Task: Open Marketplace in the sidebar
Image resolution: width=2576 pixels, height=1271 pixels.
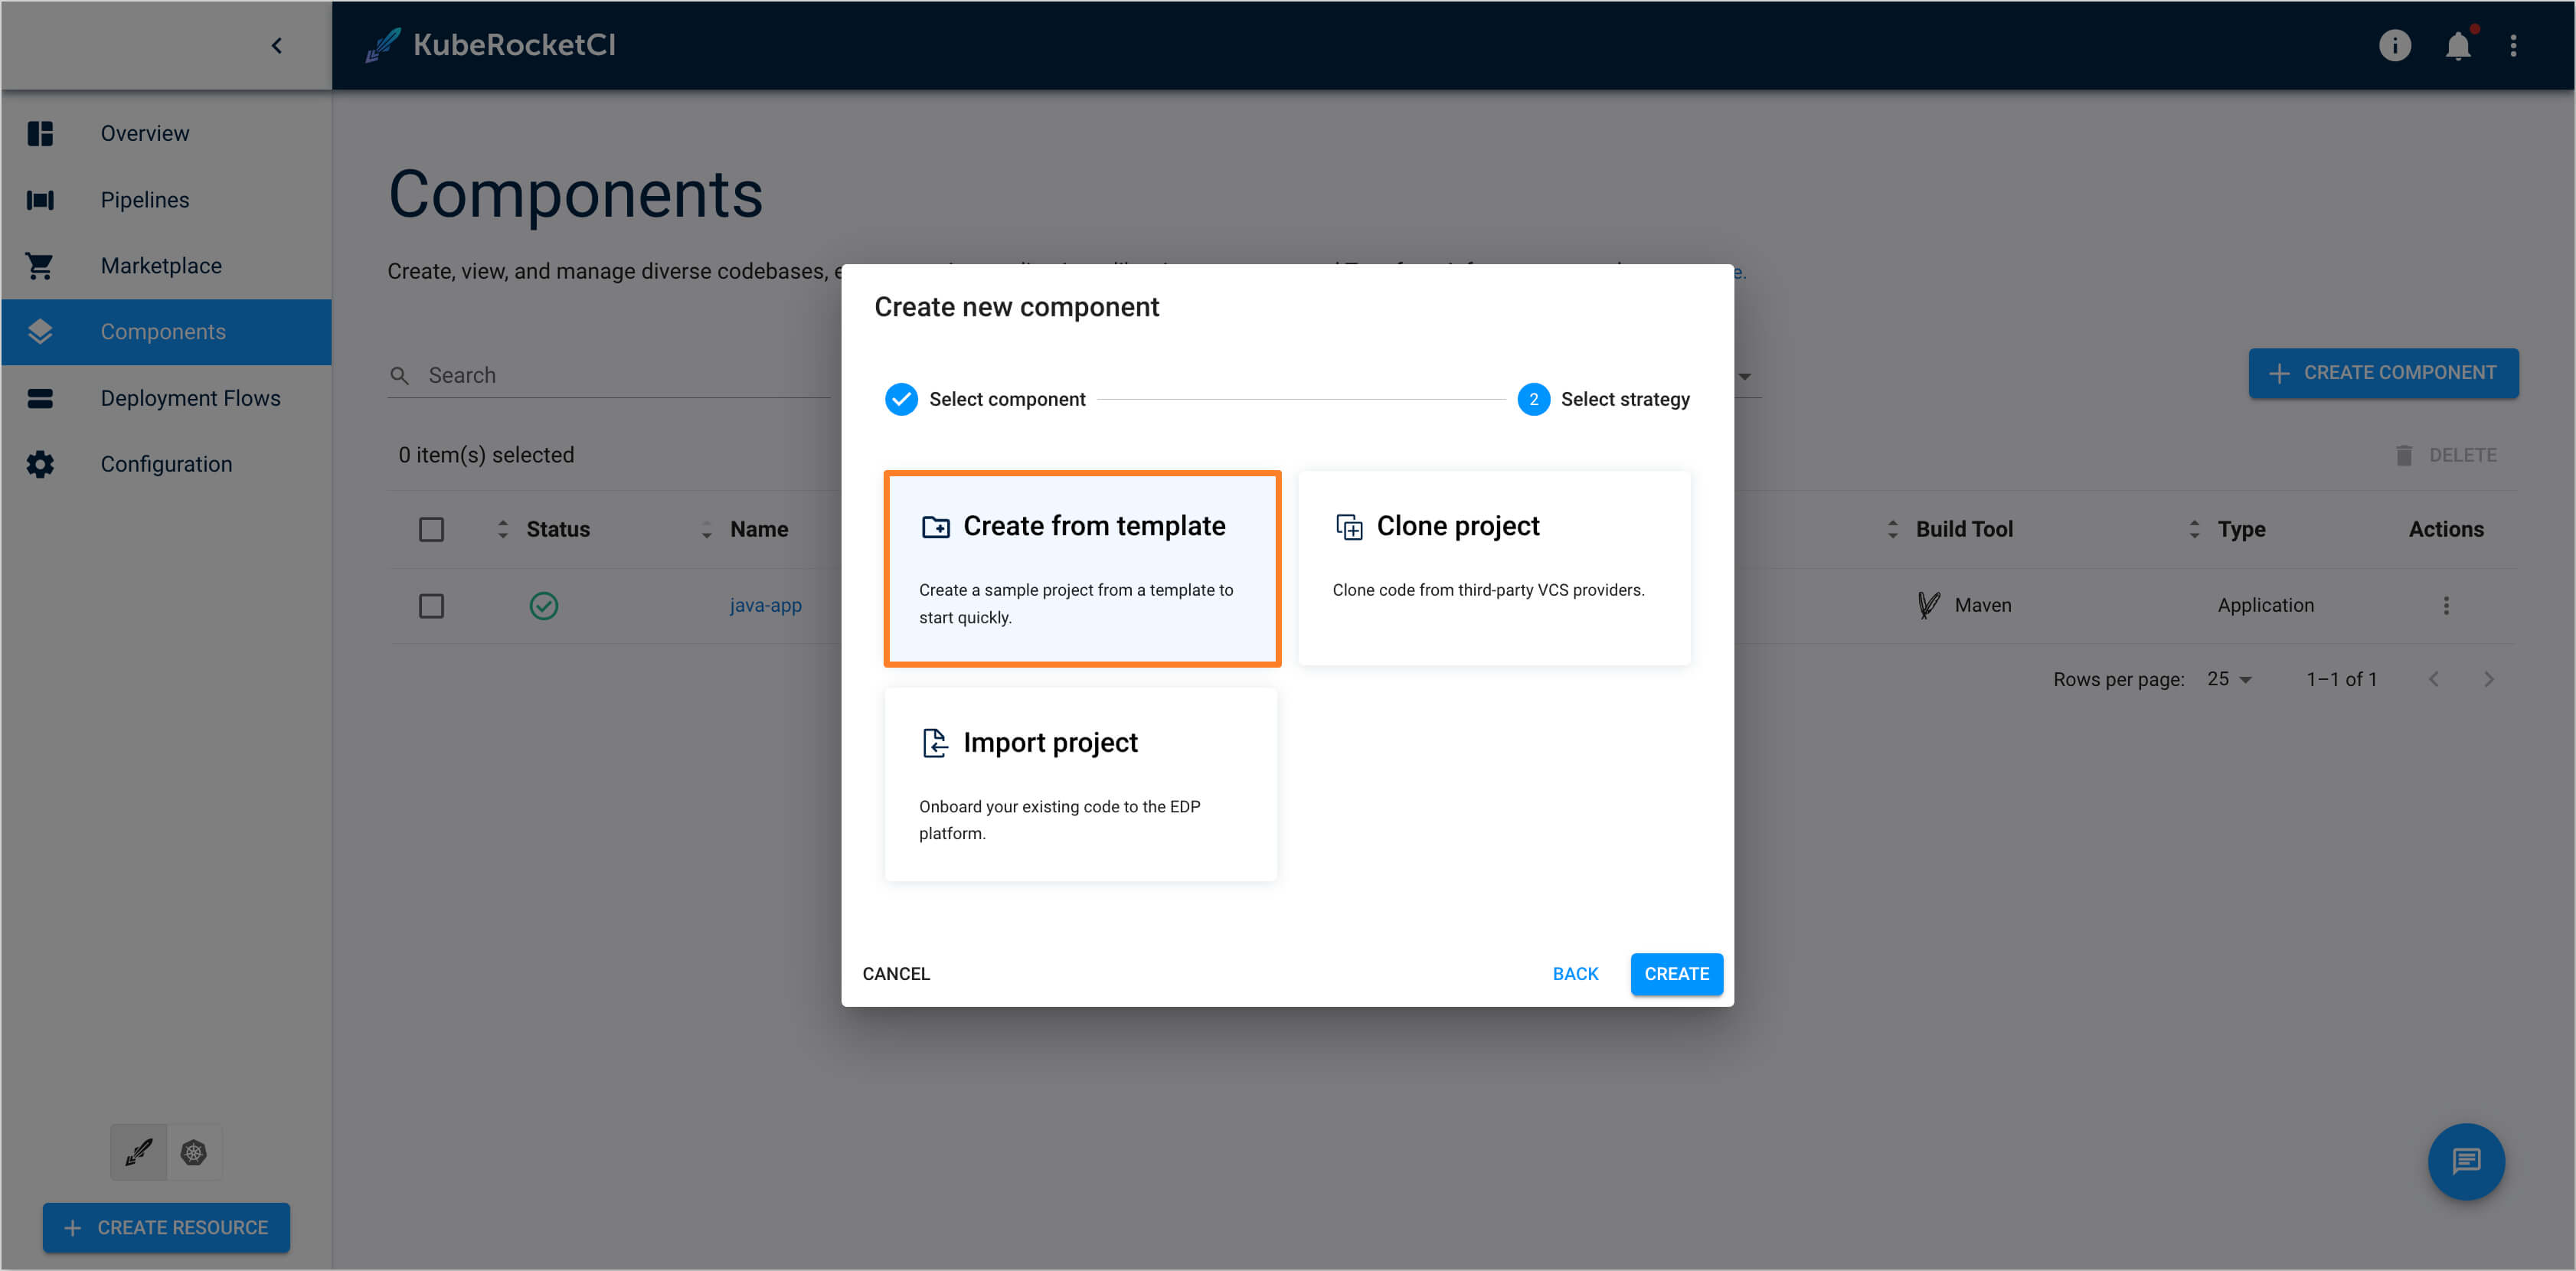Action: (161, 265)
